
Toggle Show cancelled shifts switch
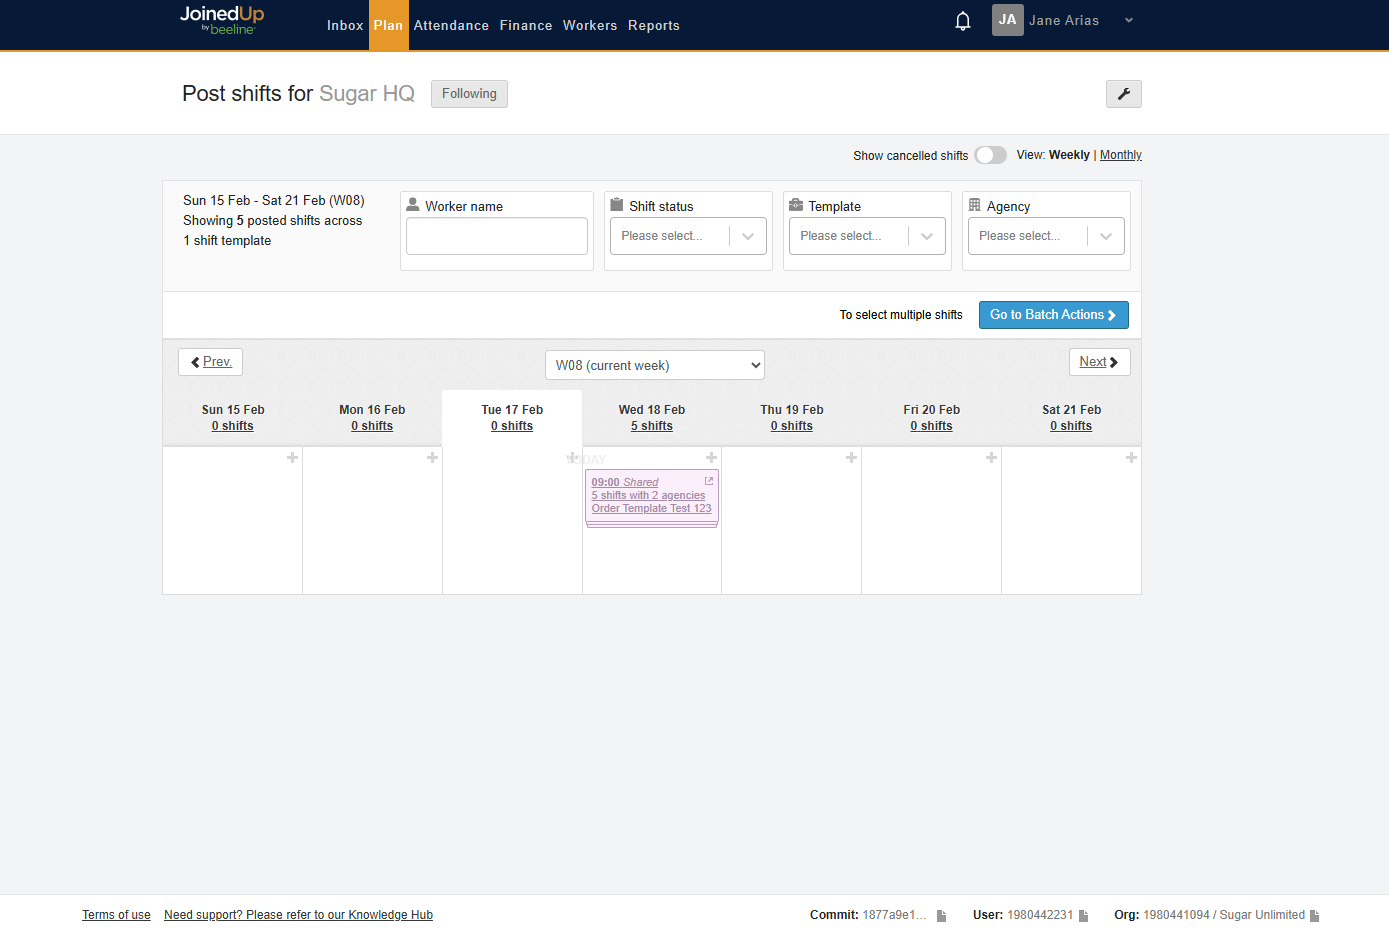(x=990, y=155)
